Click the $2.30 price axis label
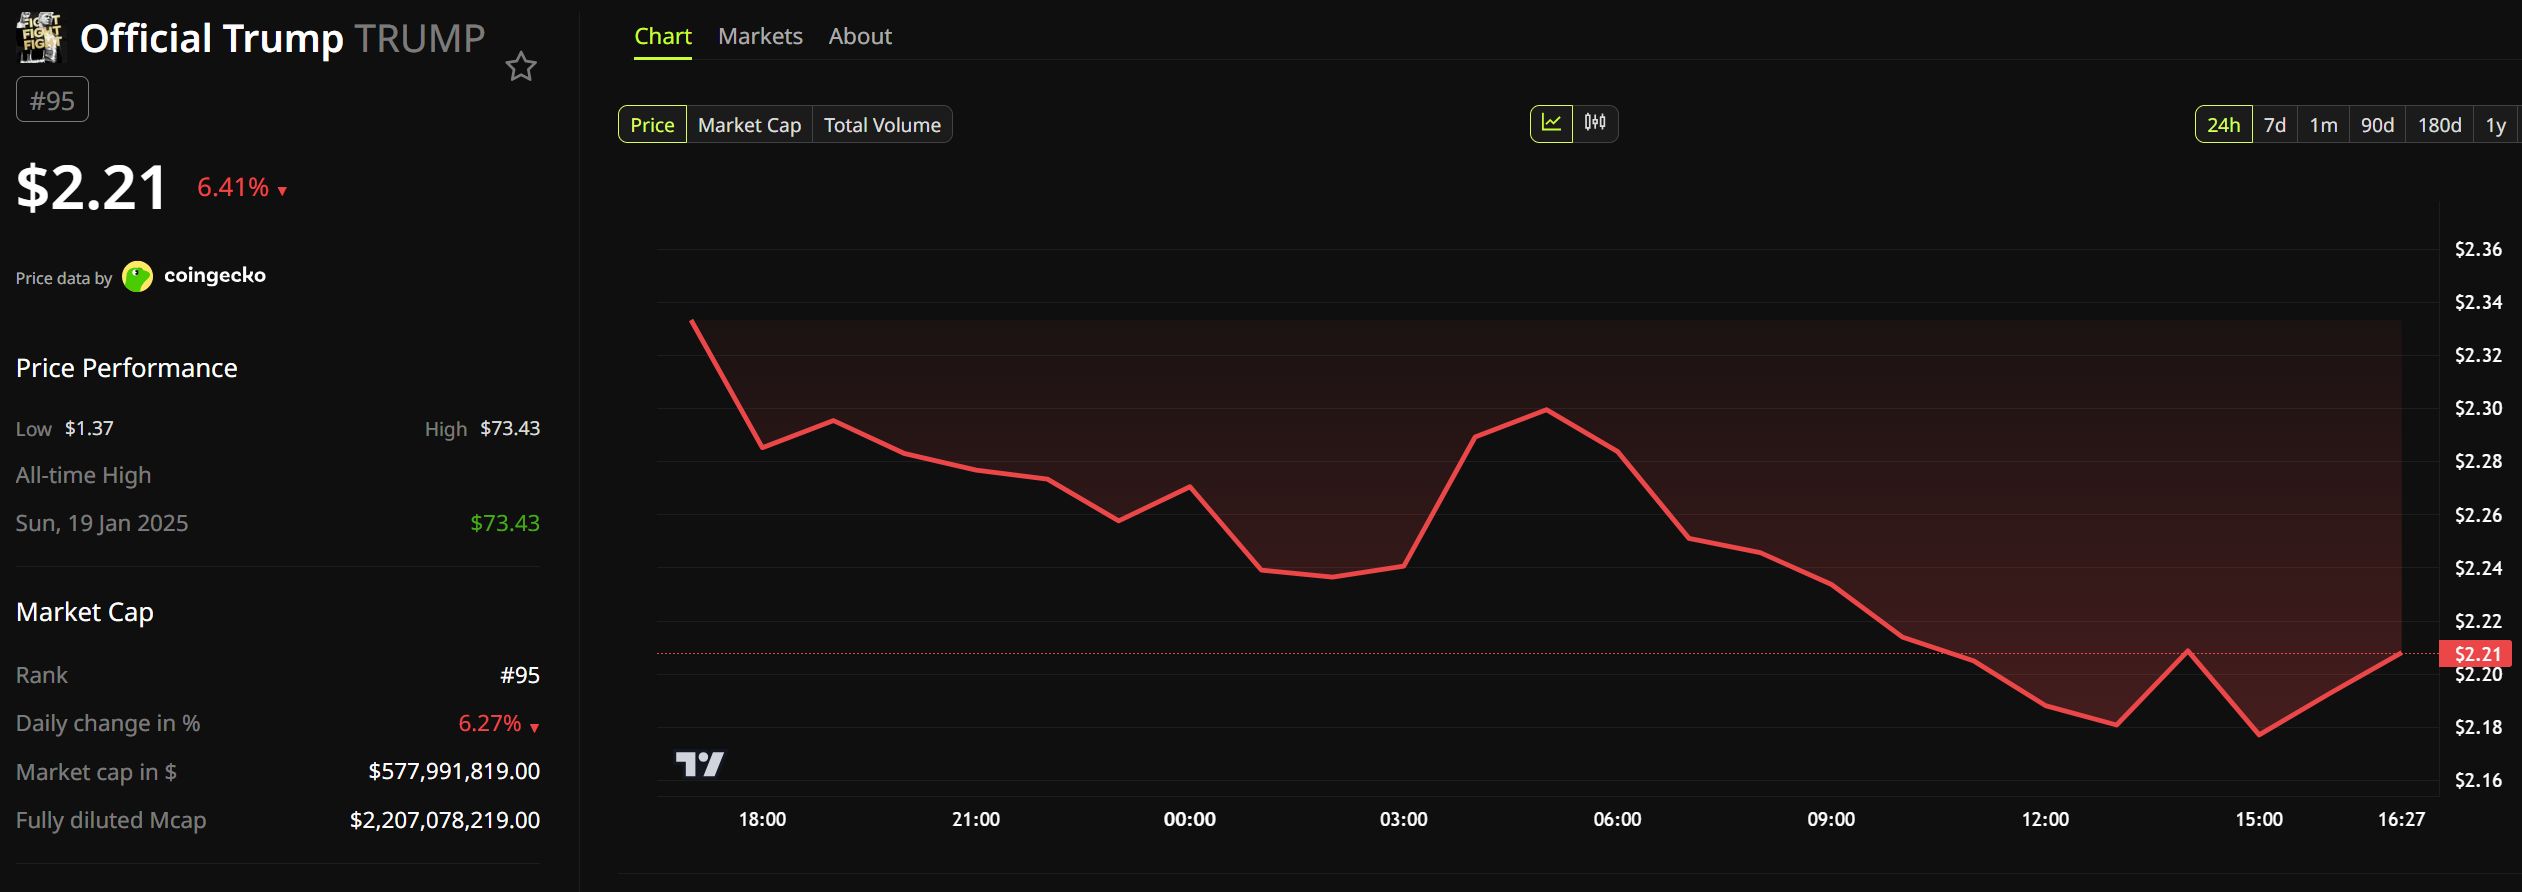2522x892 pixels. coord(2478,408)
